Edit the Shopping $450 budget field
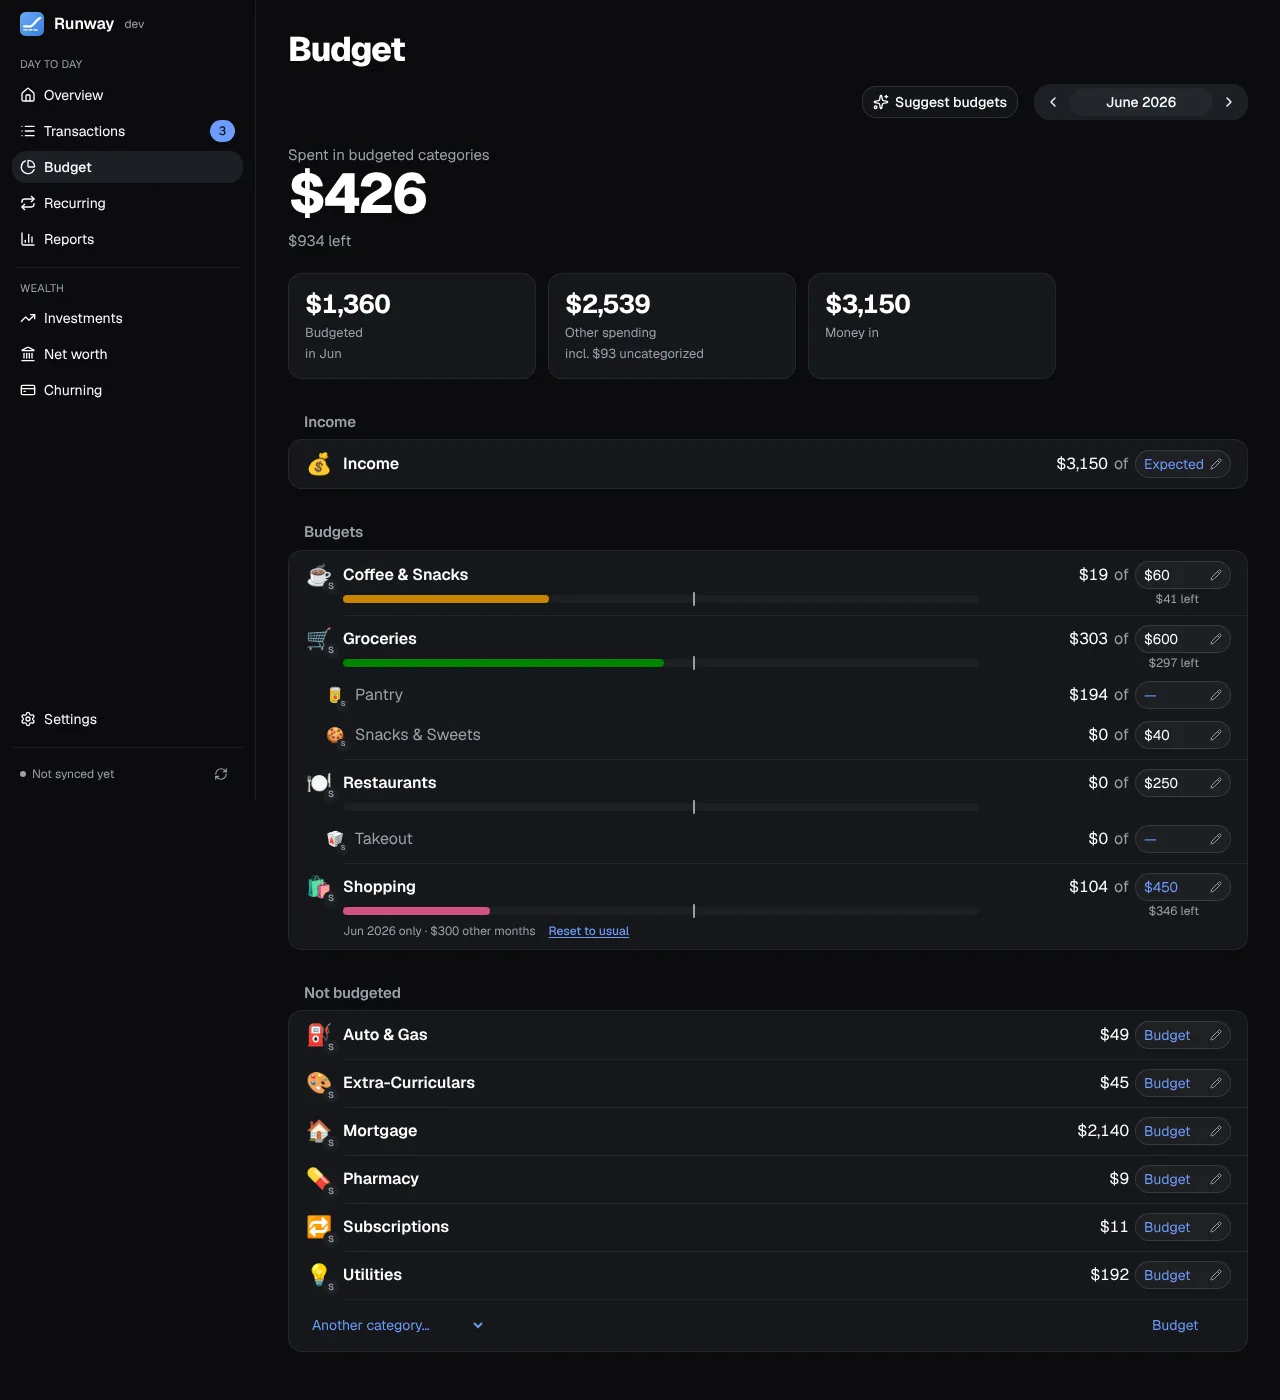The image size is (1280, 1400). pyautogui.click(x=1183, y=887)
